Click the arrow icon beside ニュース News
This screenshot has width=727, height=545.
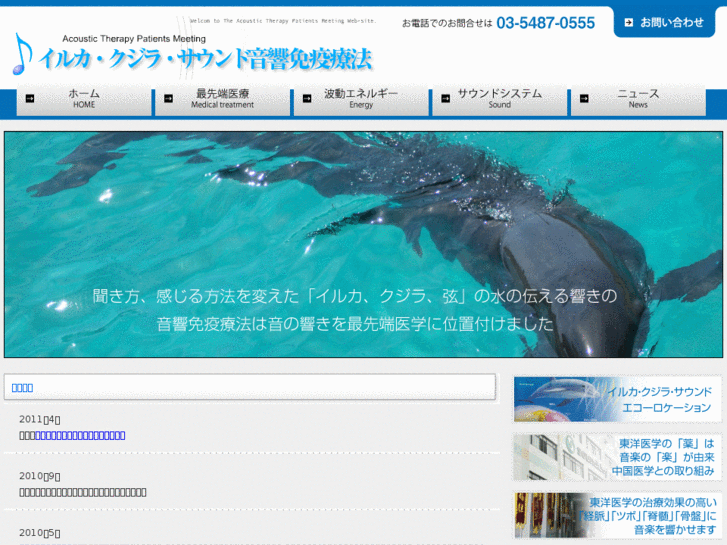tap(584, 98)
